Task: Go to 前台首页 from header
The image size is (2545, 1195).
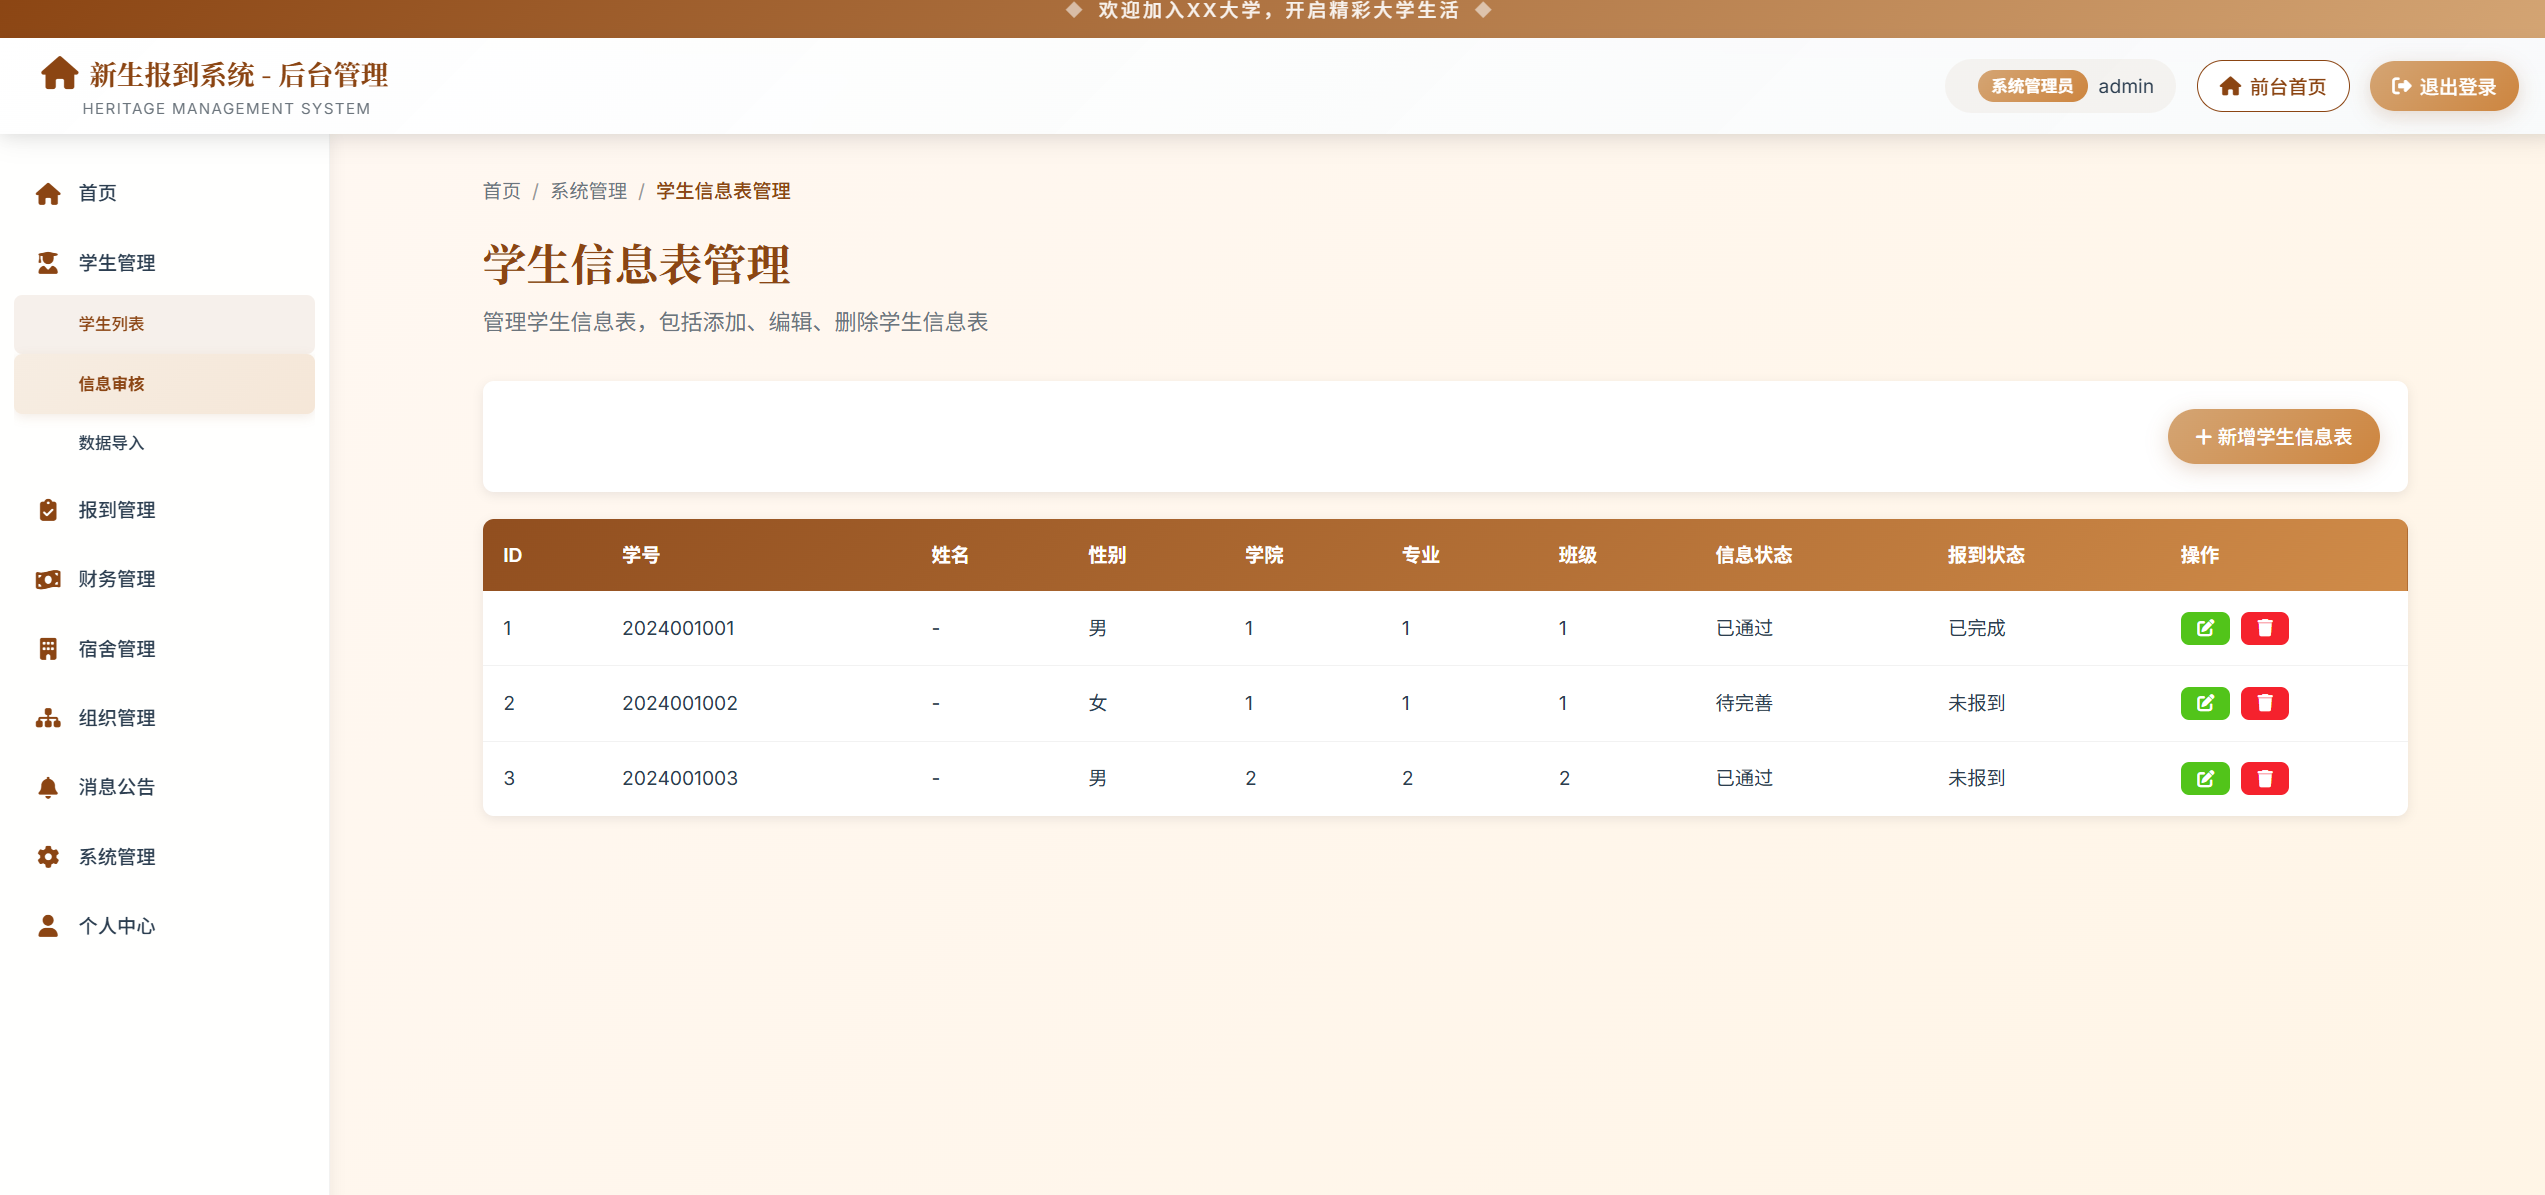Action: pos(2272,87)
